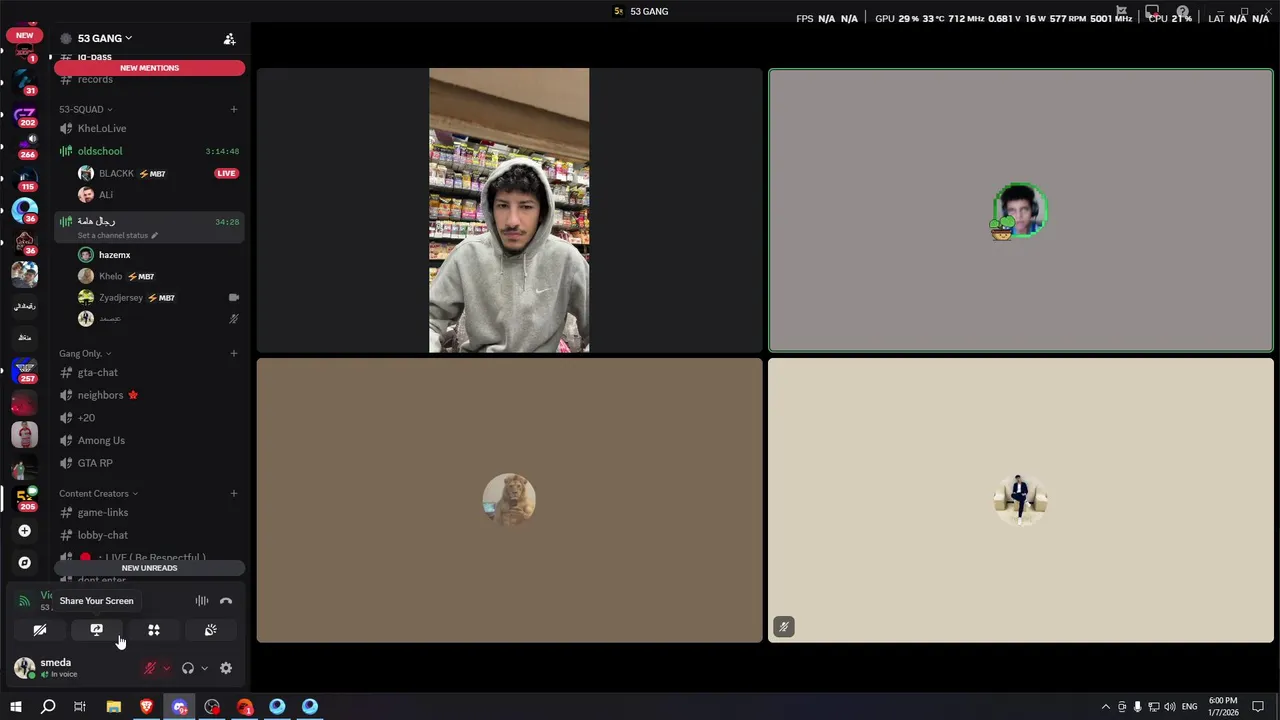Open smeda user profile avatar
This screenshot has width=1280, height=720.
[25, 668]
